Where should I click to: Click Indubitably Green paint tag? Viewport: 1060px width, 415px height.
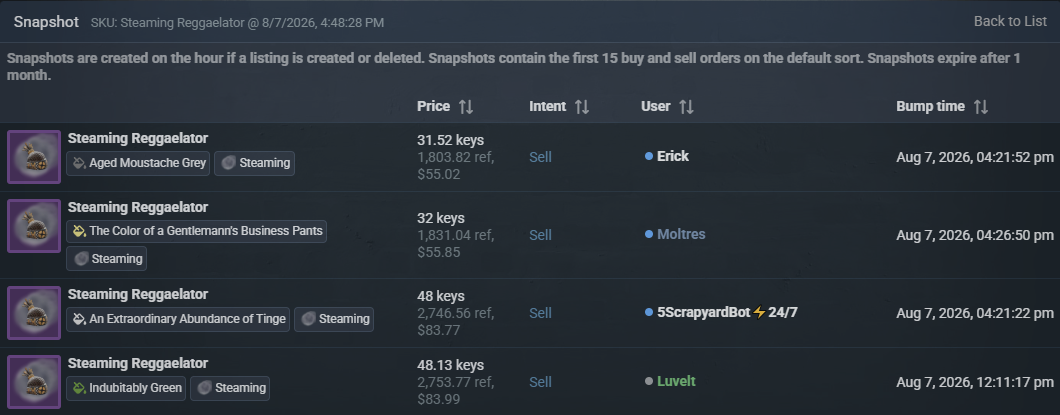pyautogui.click(x=126, y=388)
